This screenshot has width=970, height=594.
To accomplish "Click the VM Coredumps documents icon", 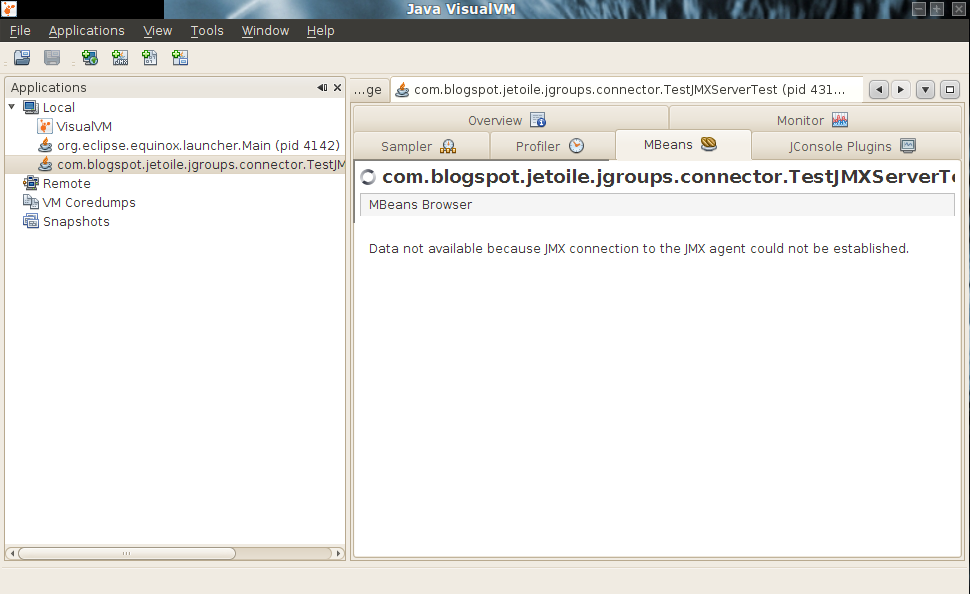I will point(31,202).
